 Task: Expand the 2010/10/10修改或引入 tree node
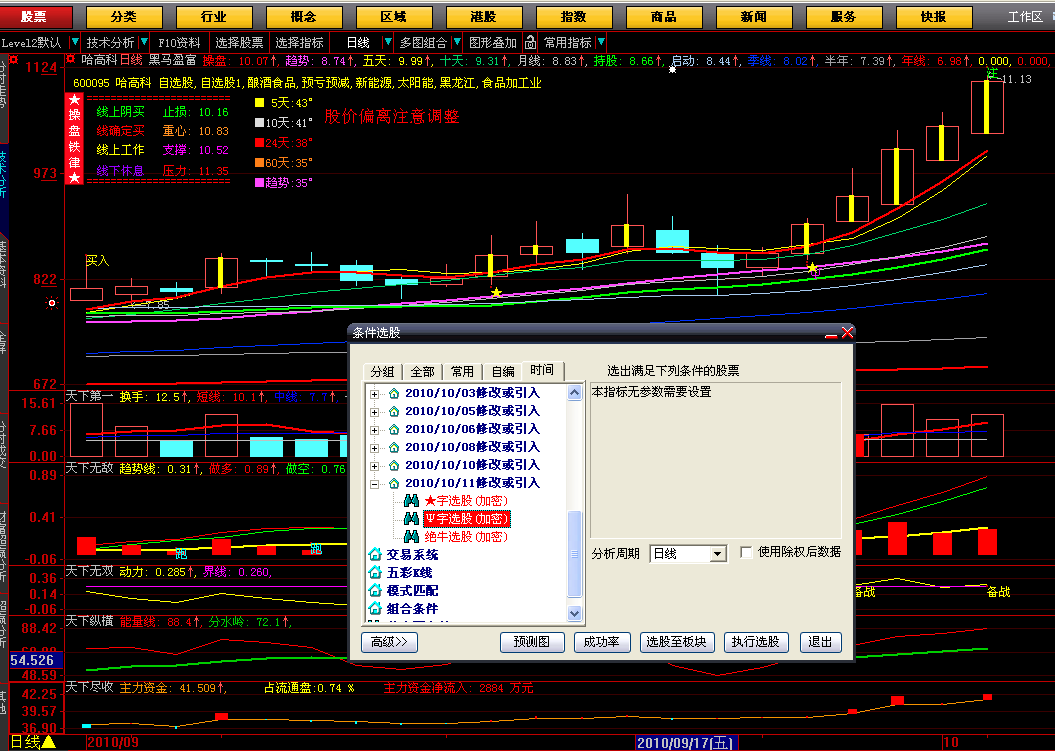pyautogui.click(x=375, y=466)
